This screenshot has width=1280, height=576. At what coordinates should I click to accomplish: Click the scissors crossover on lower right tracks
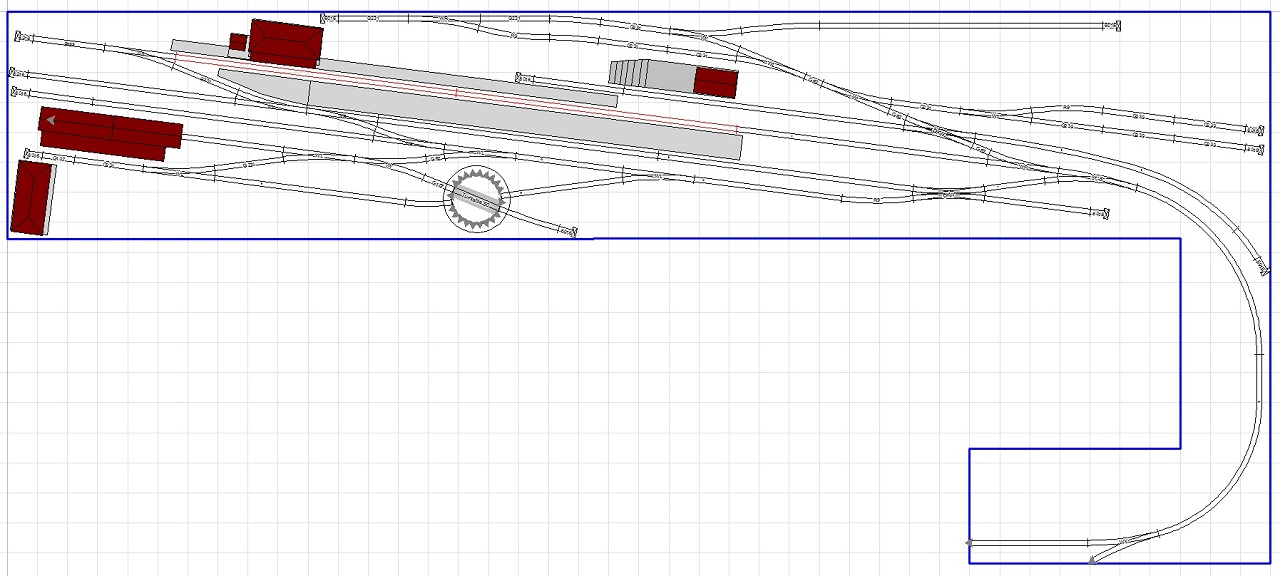[948, 194]
